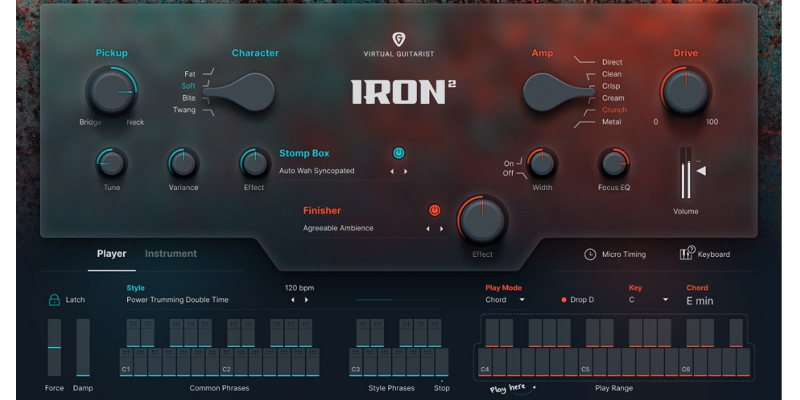Set Amp to Clean

pos(612,74)
